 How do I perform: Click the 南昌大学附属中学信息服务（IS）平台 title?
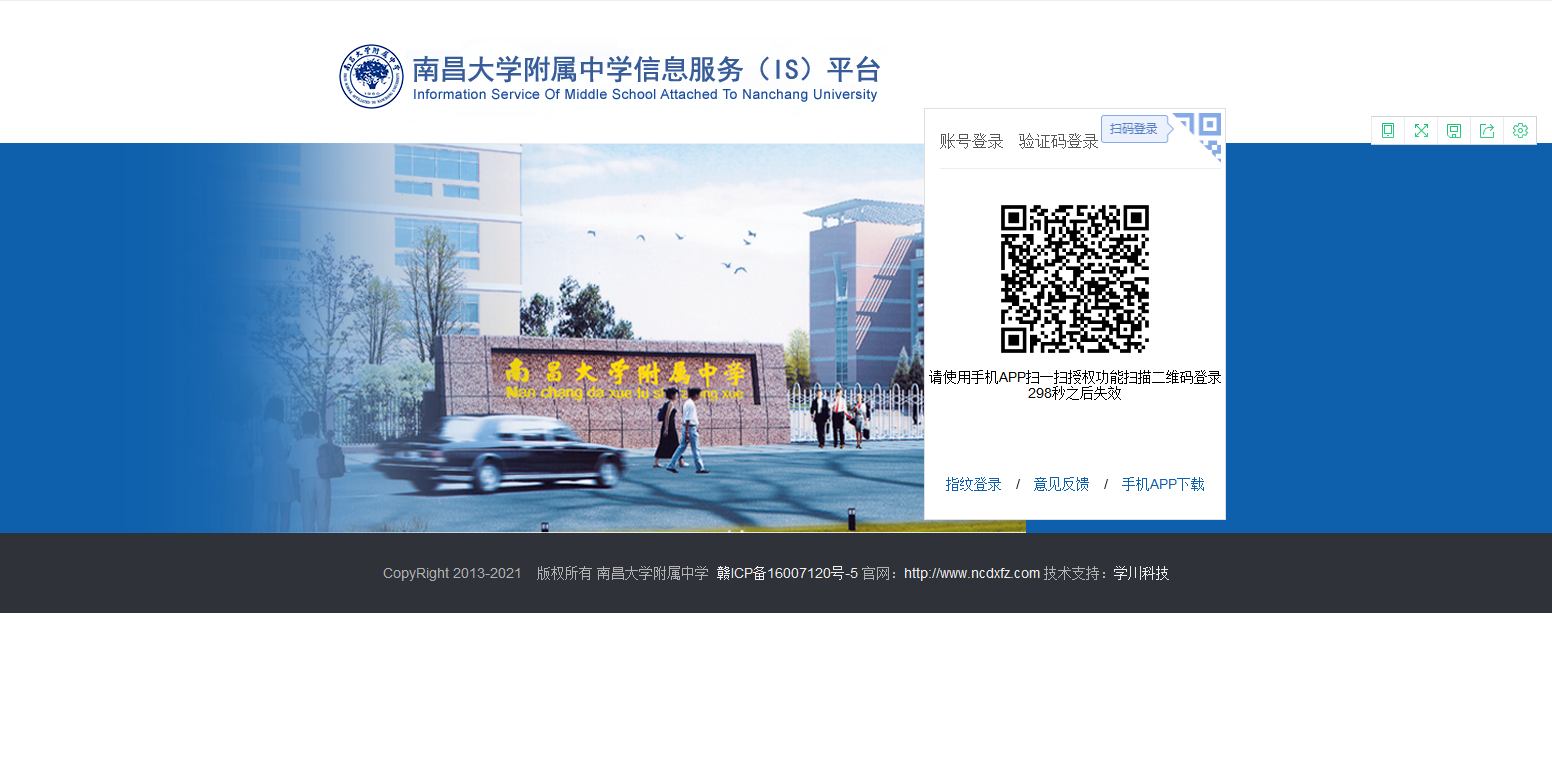646,69
